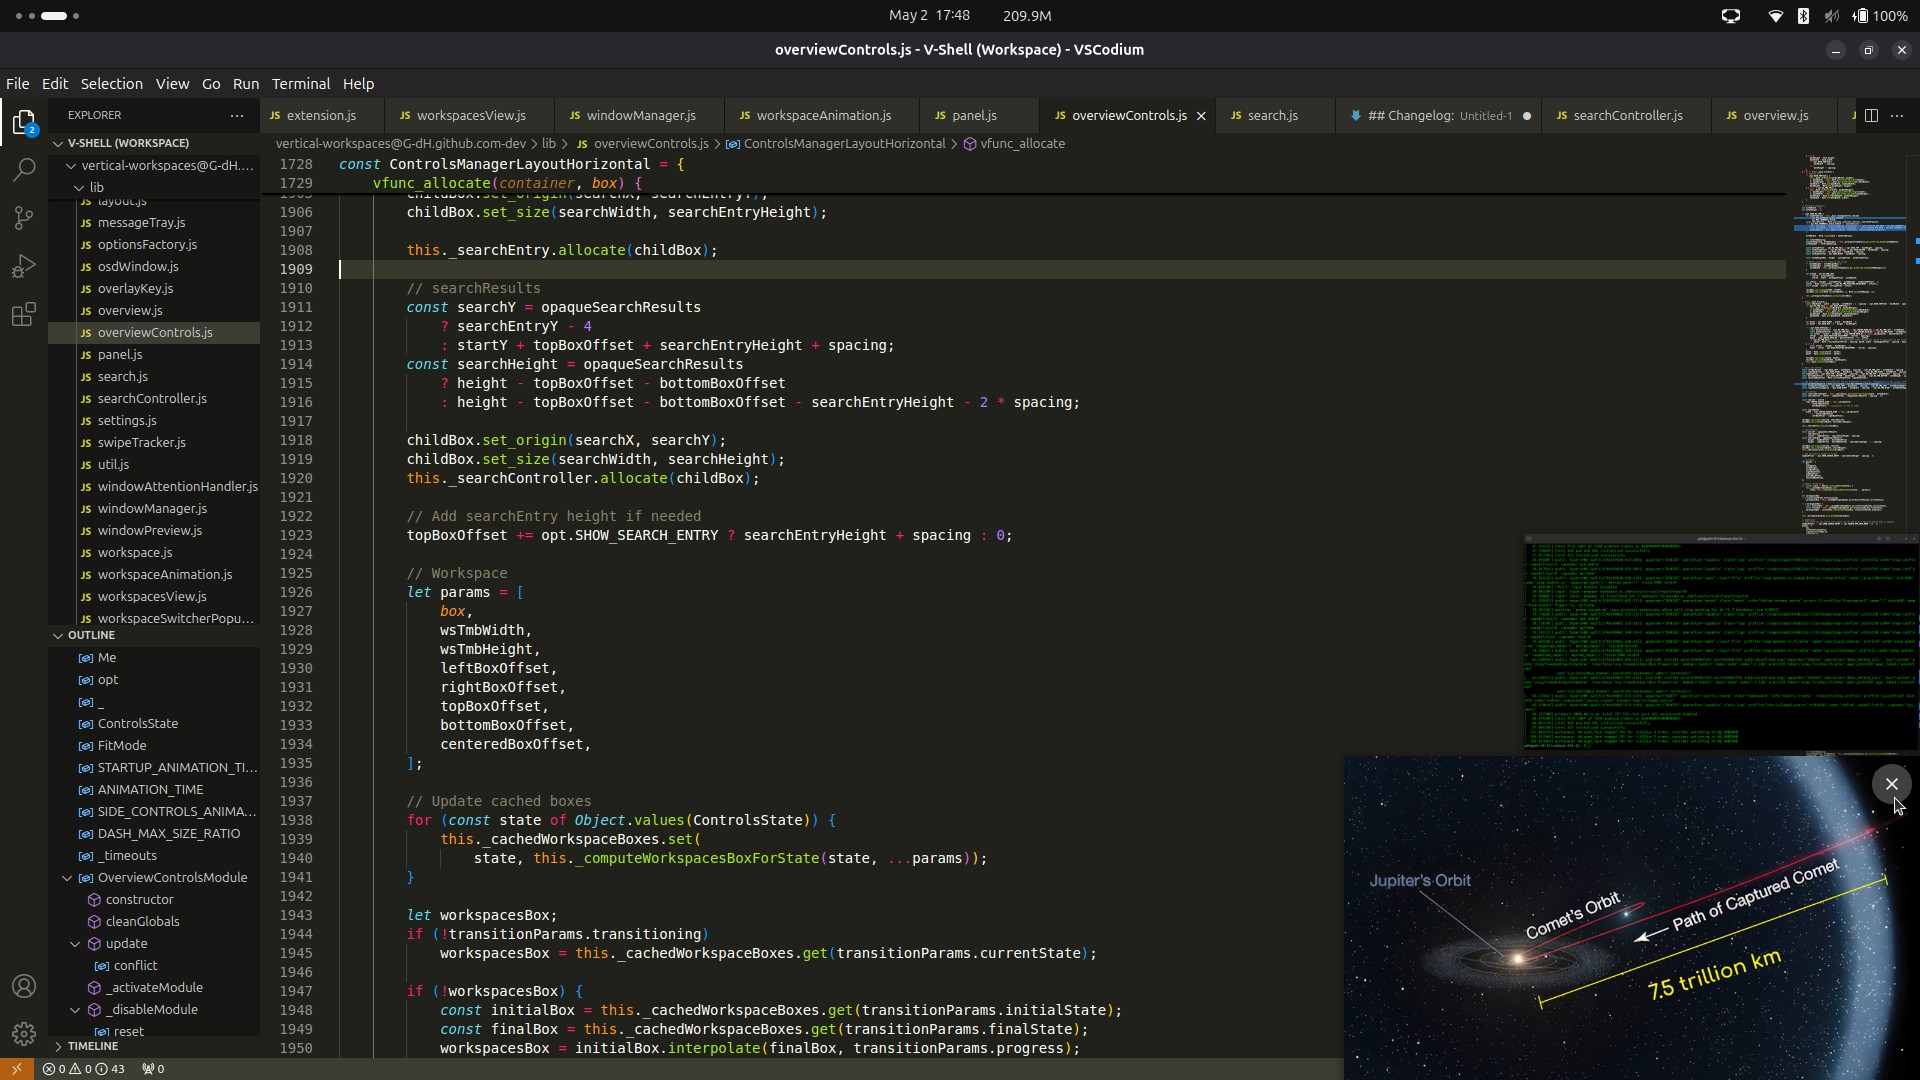Open Explorer views and more actions menu
The height and width of the screenshot is (1080, 1920).
pyautogui.click(x=237, y=115)
